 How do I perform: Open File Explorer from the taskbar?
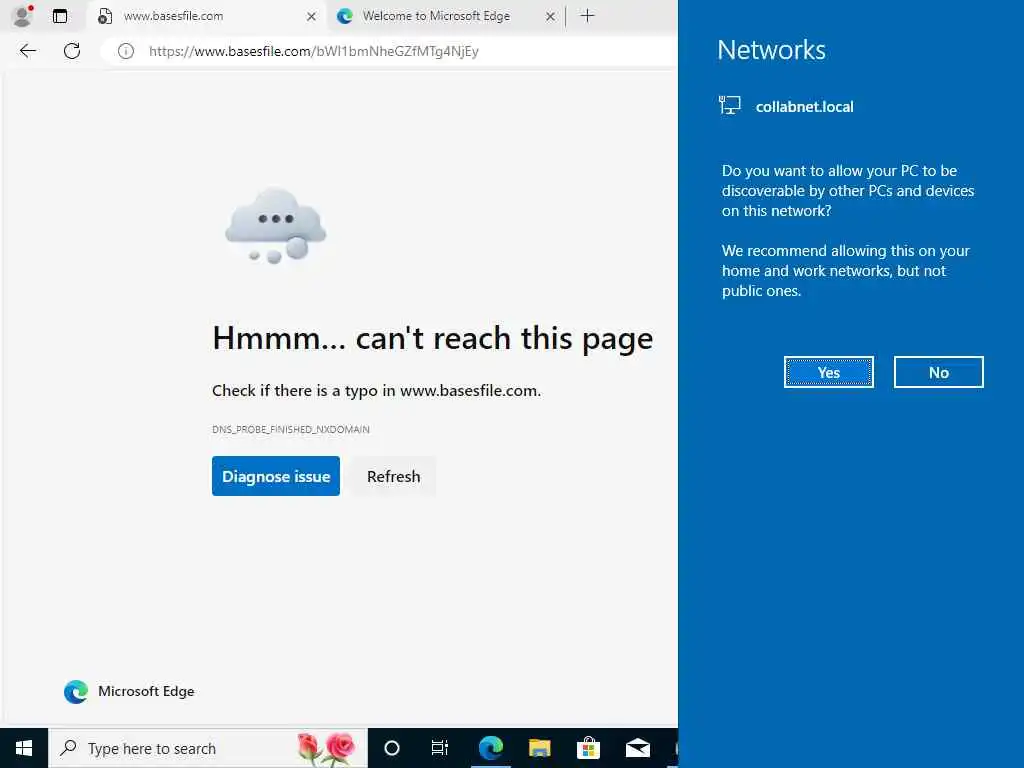(539, 748)
